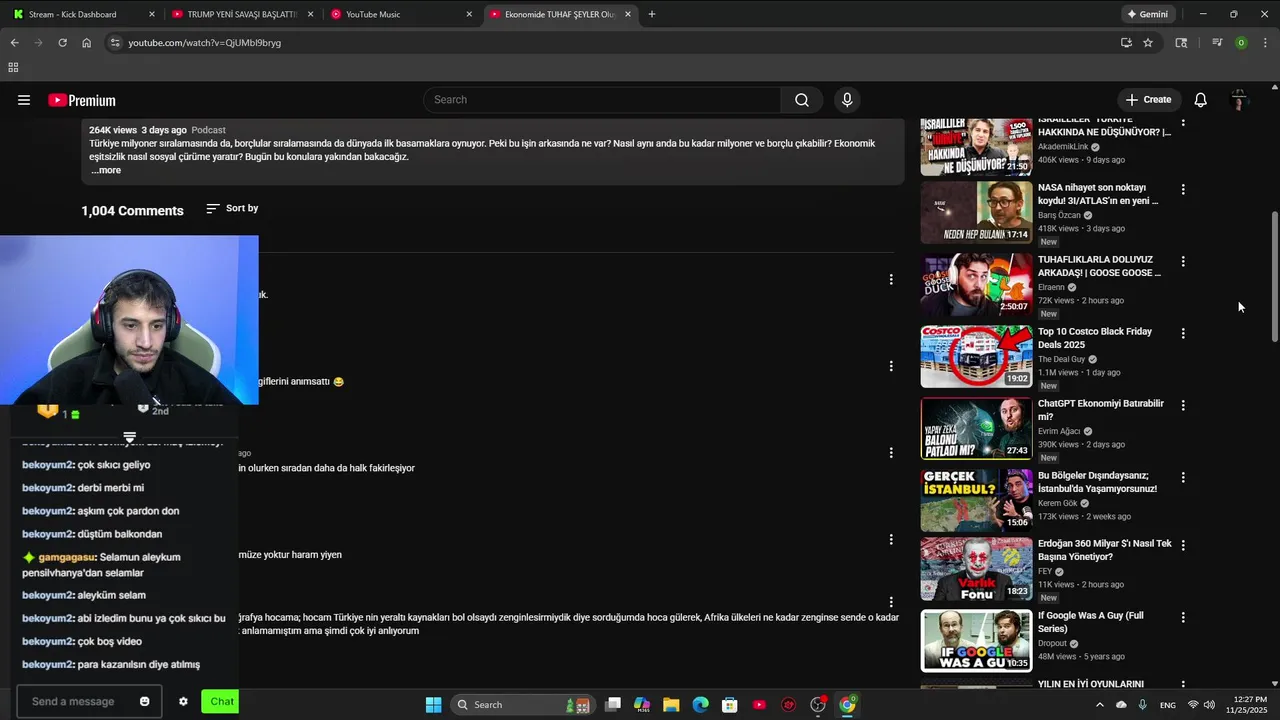Focus the YouTube search field
This screenshot has height=720, width=1280.
coord(602,100)
